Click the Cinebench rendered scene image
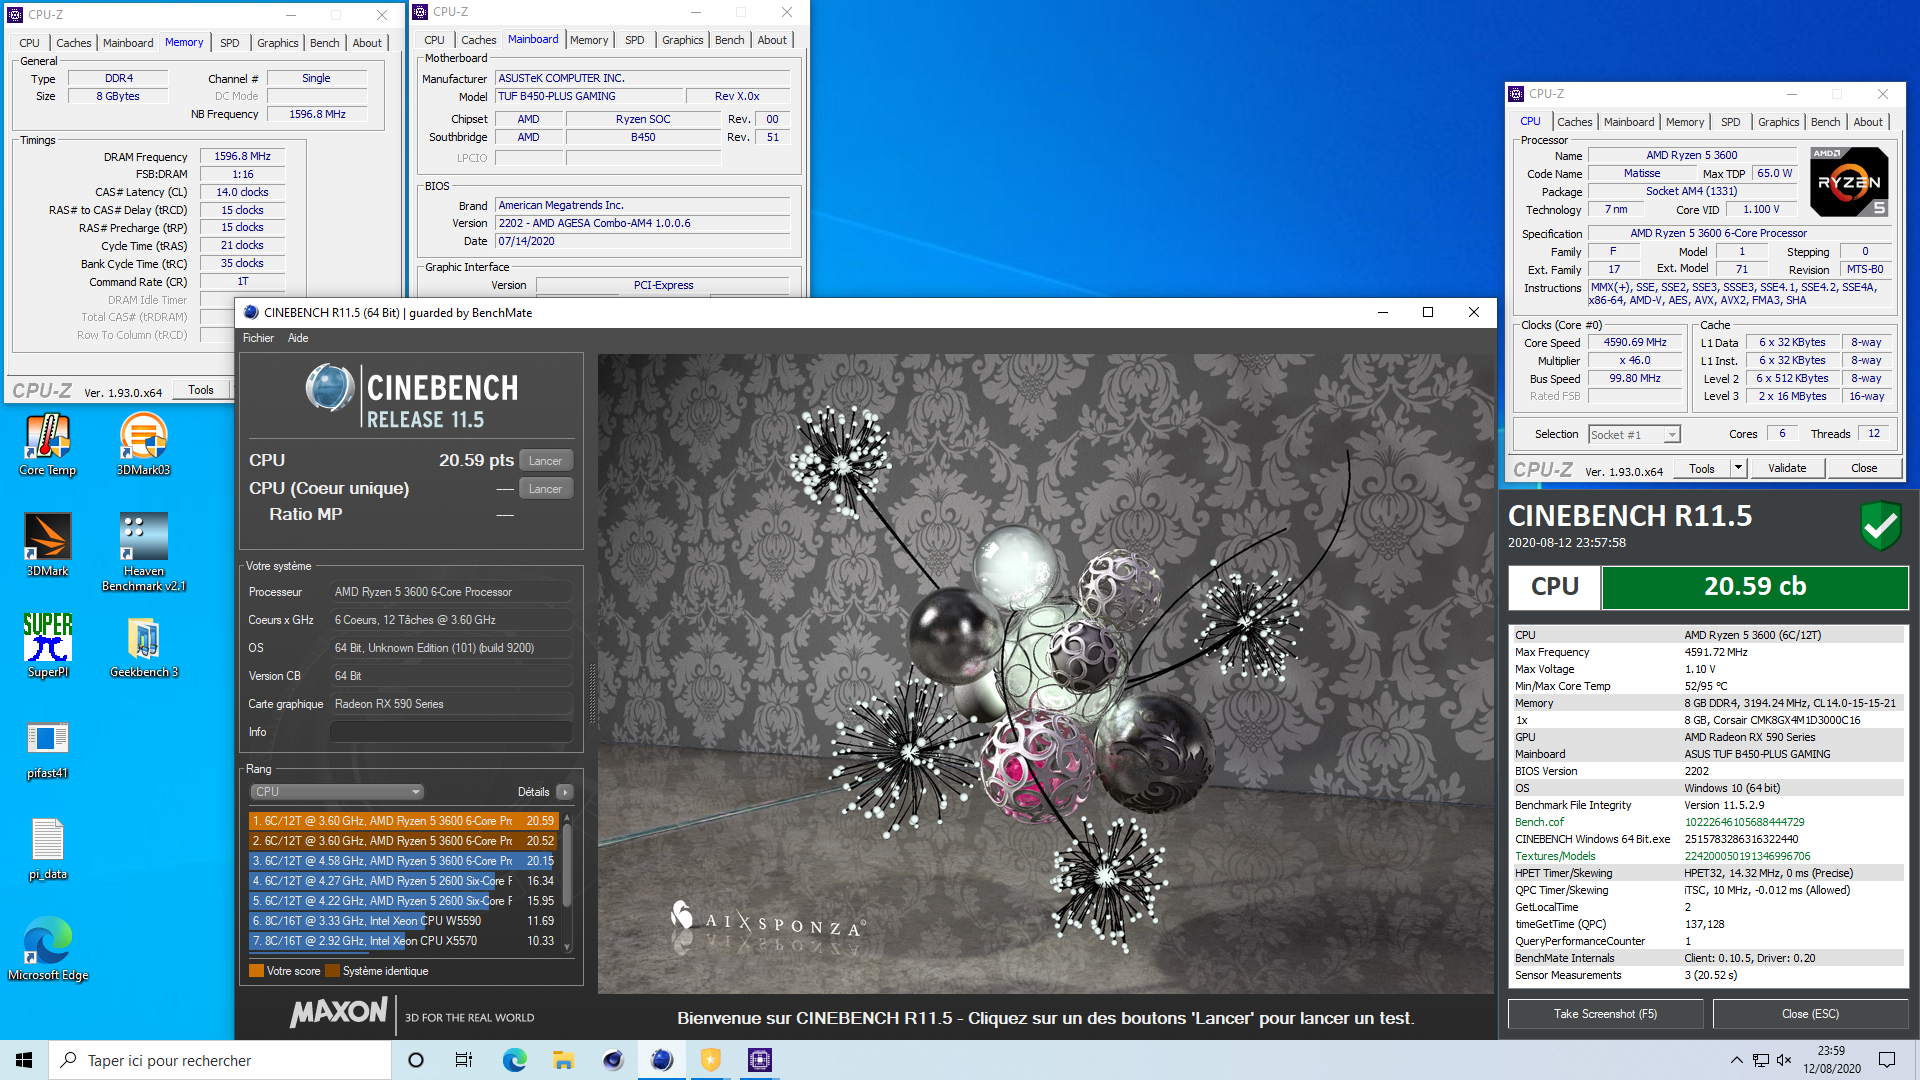Viewport: 1920px width, 1080px height. (x=1045, y=674)
